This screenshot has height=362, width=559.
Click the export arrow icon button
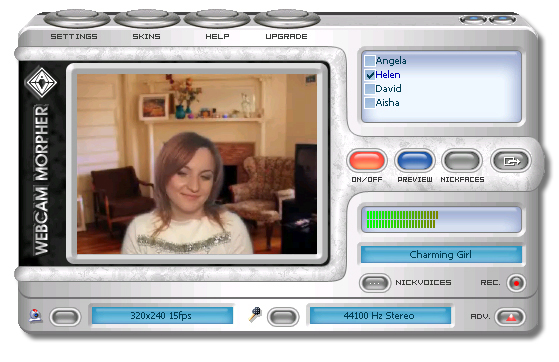(x=511, y=161)
